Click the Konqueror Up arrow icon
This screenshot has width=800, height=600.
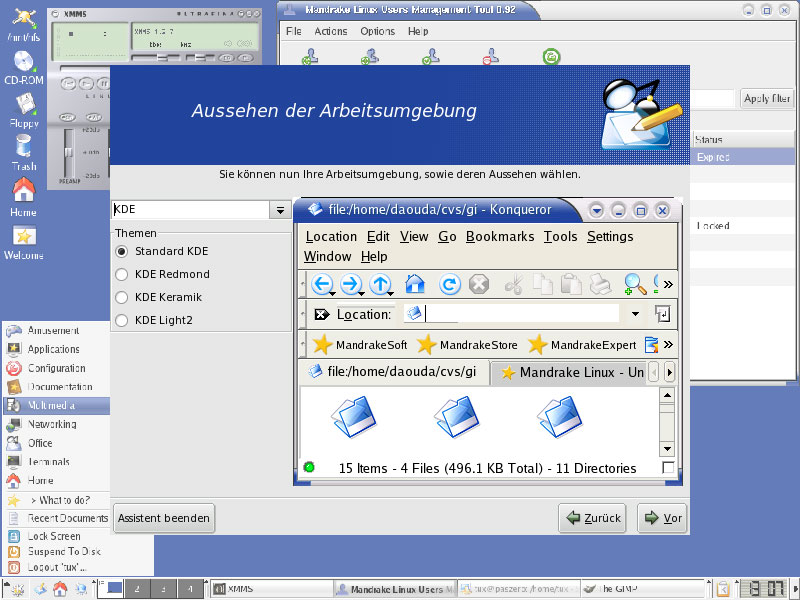pos(381,285)
